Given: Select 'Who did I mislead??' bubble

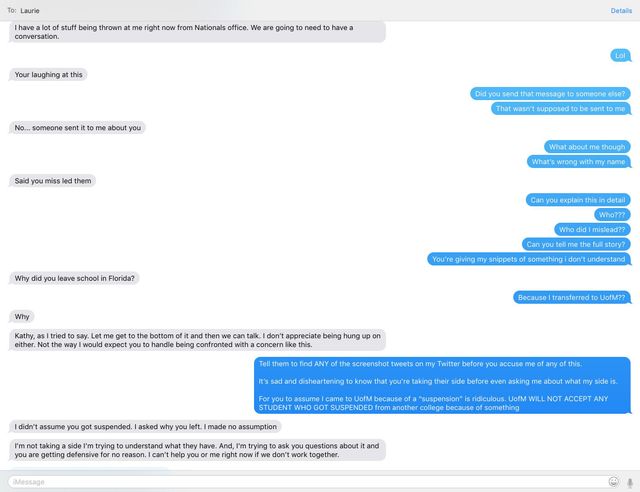Looking at the screenshot, I should (592, 229).
